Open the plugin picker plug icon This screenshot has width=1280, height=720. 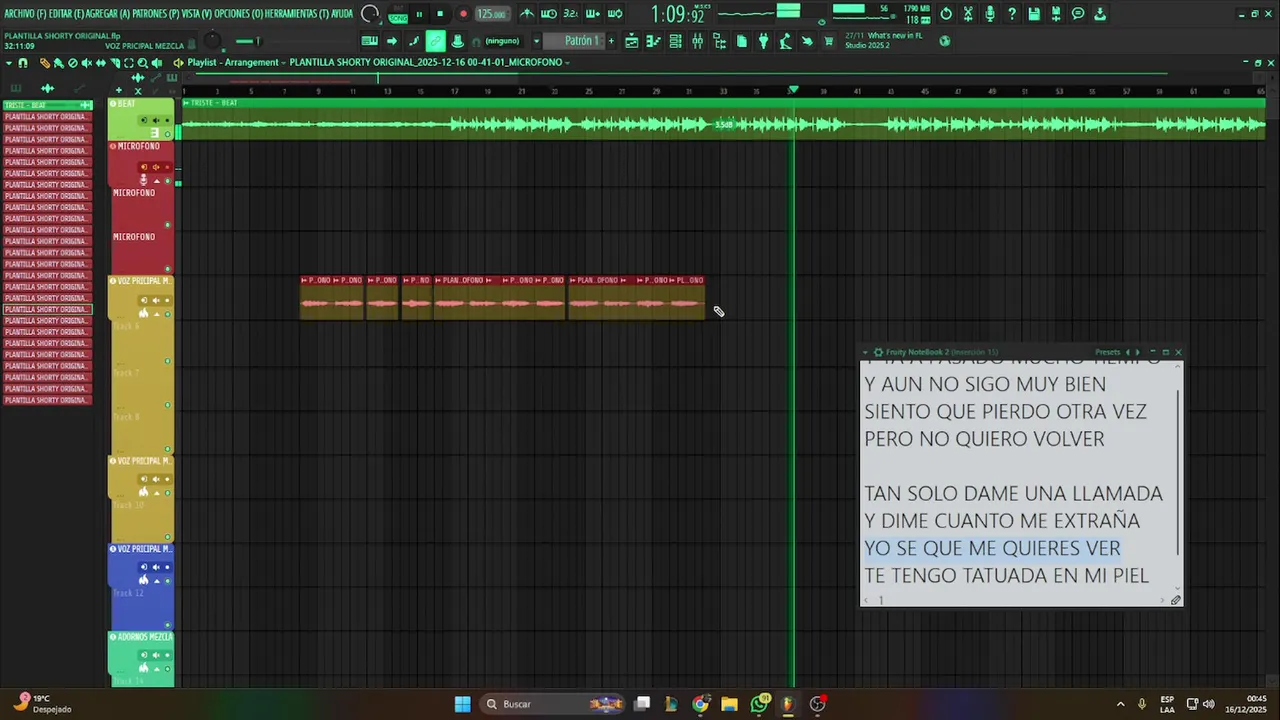pos(763,41)
